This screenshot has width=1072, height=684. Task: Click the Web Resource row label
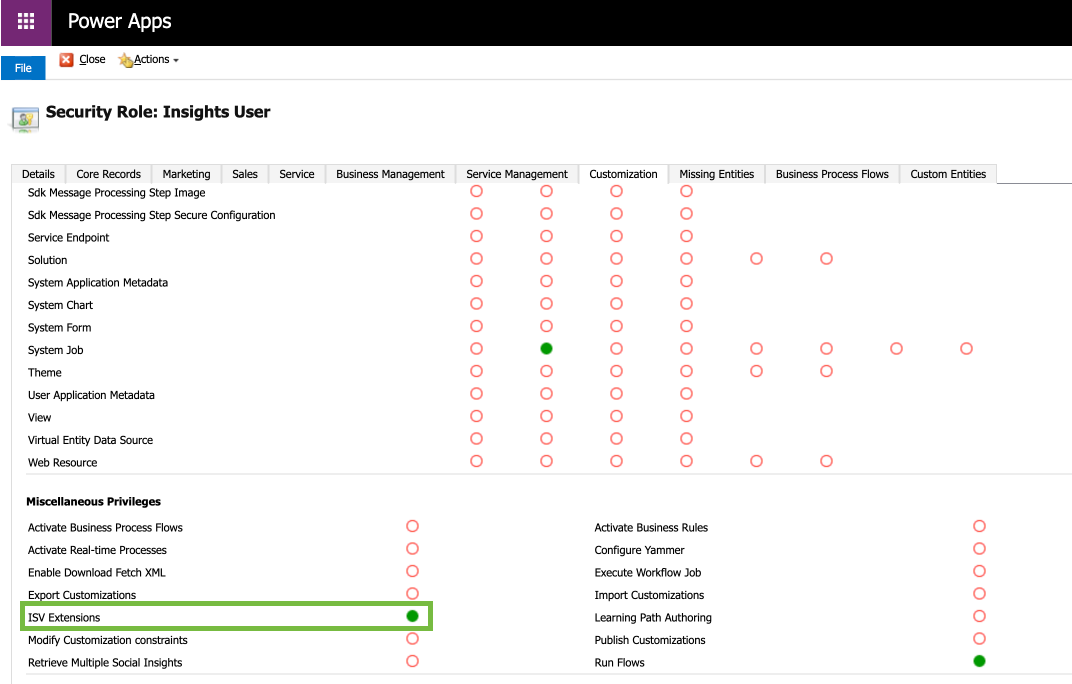62,463
